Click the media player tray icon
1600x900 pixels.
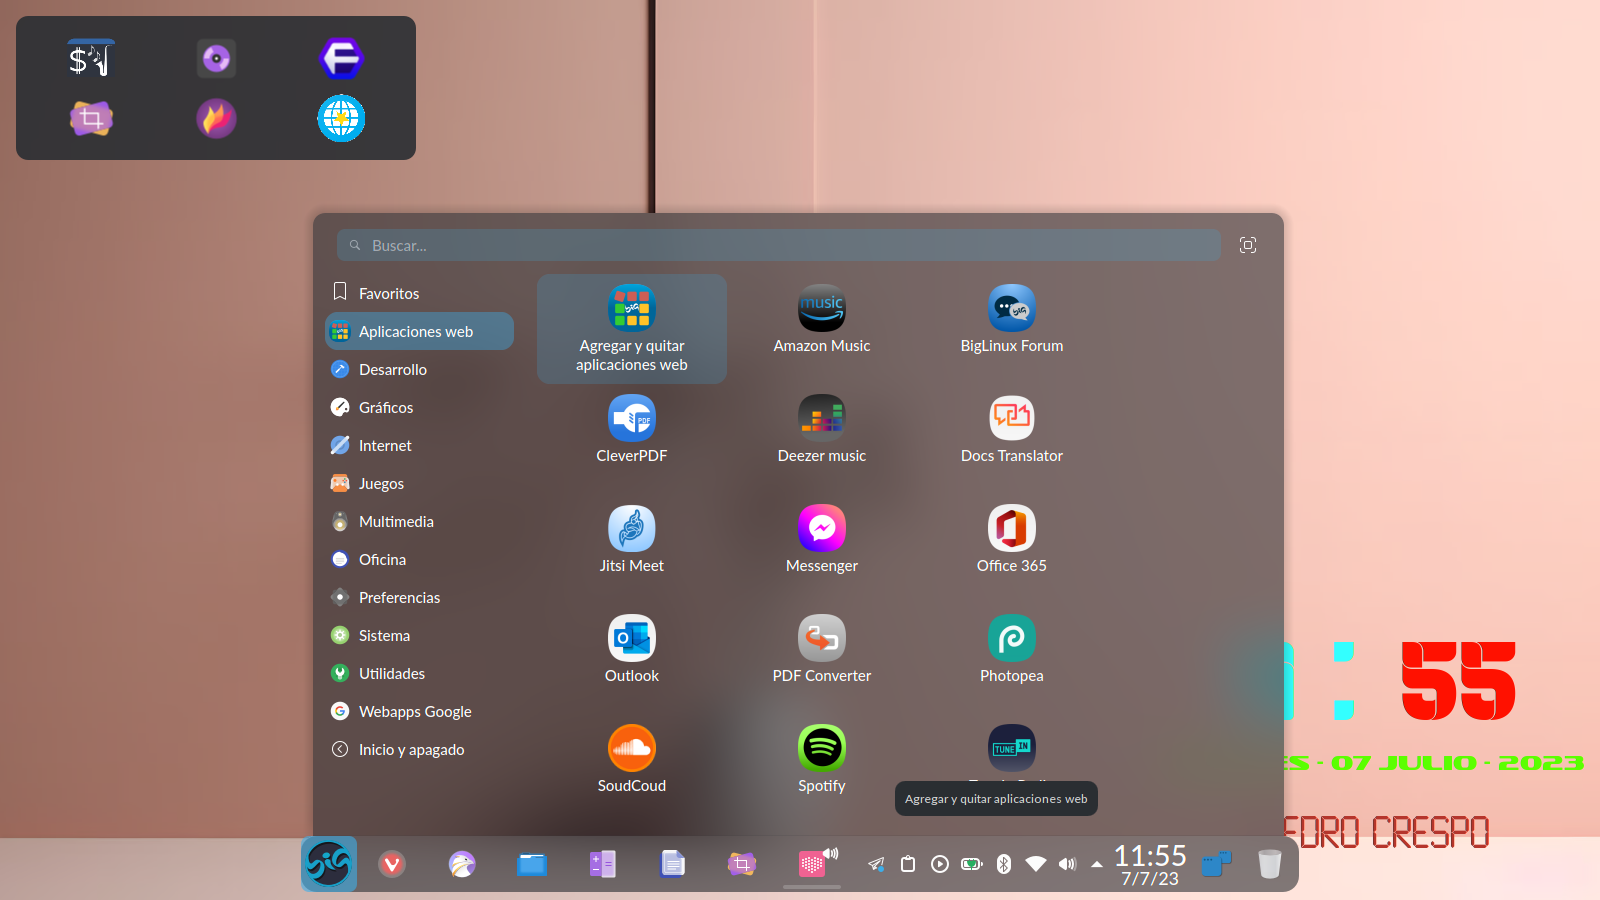tap(940, 864)
